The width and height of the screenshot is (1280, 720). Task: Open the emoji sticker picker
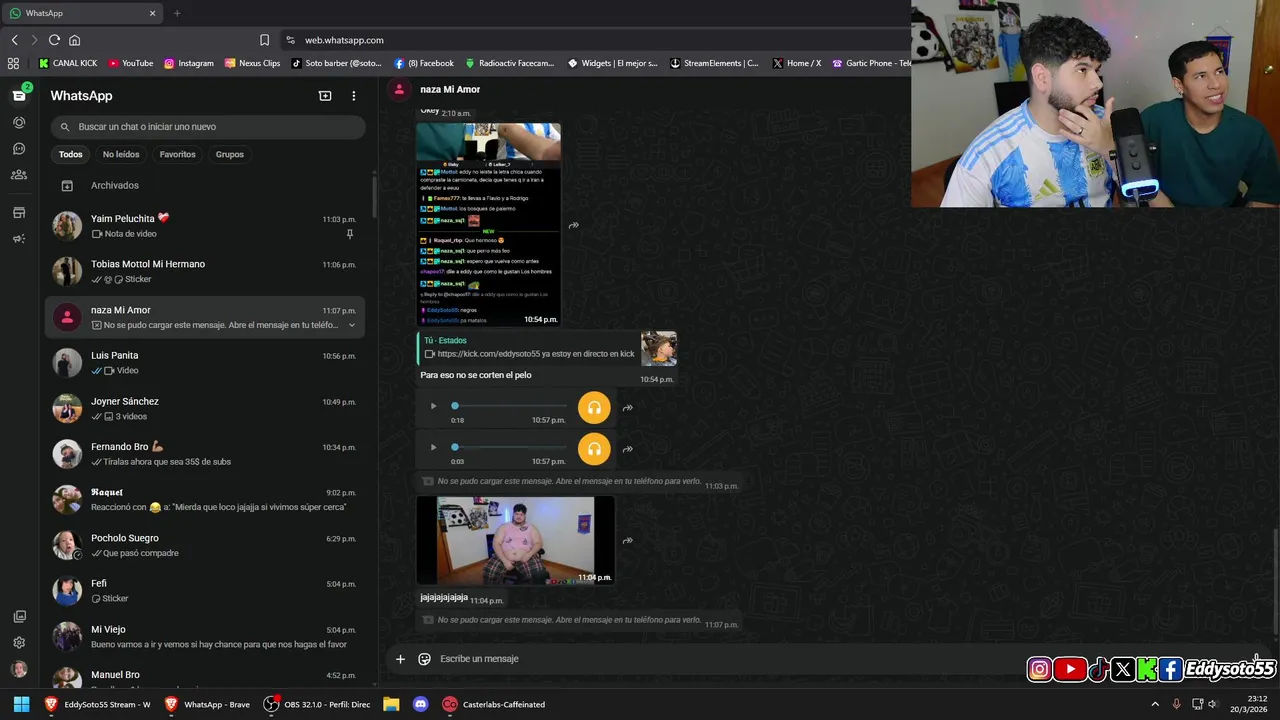(424, 659)
